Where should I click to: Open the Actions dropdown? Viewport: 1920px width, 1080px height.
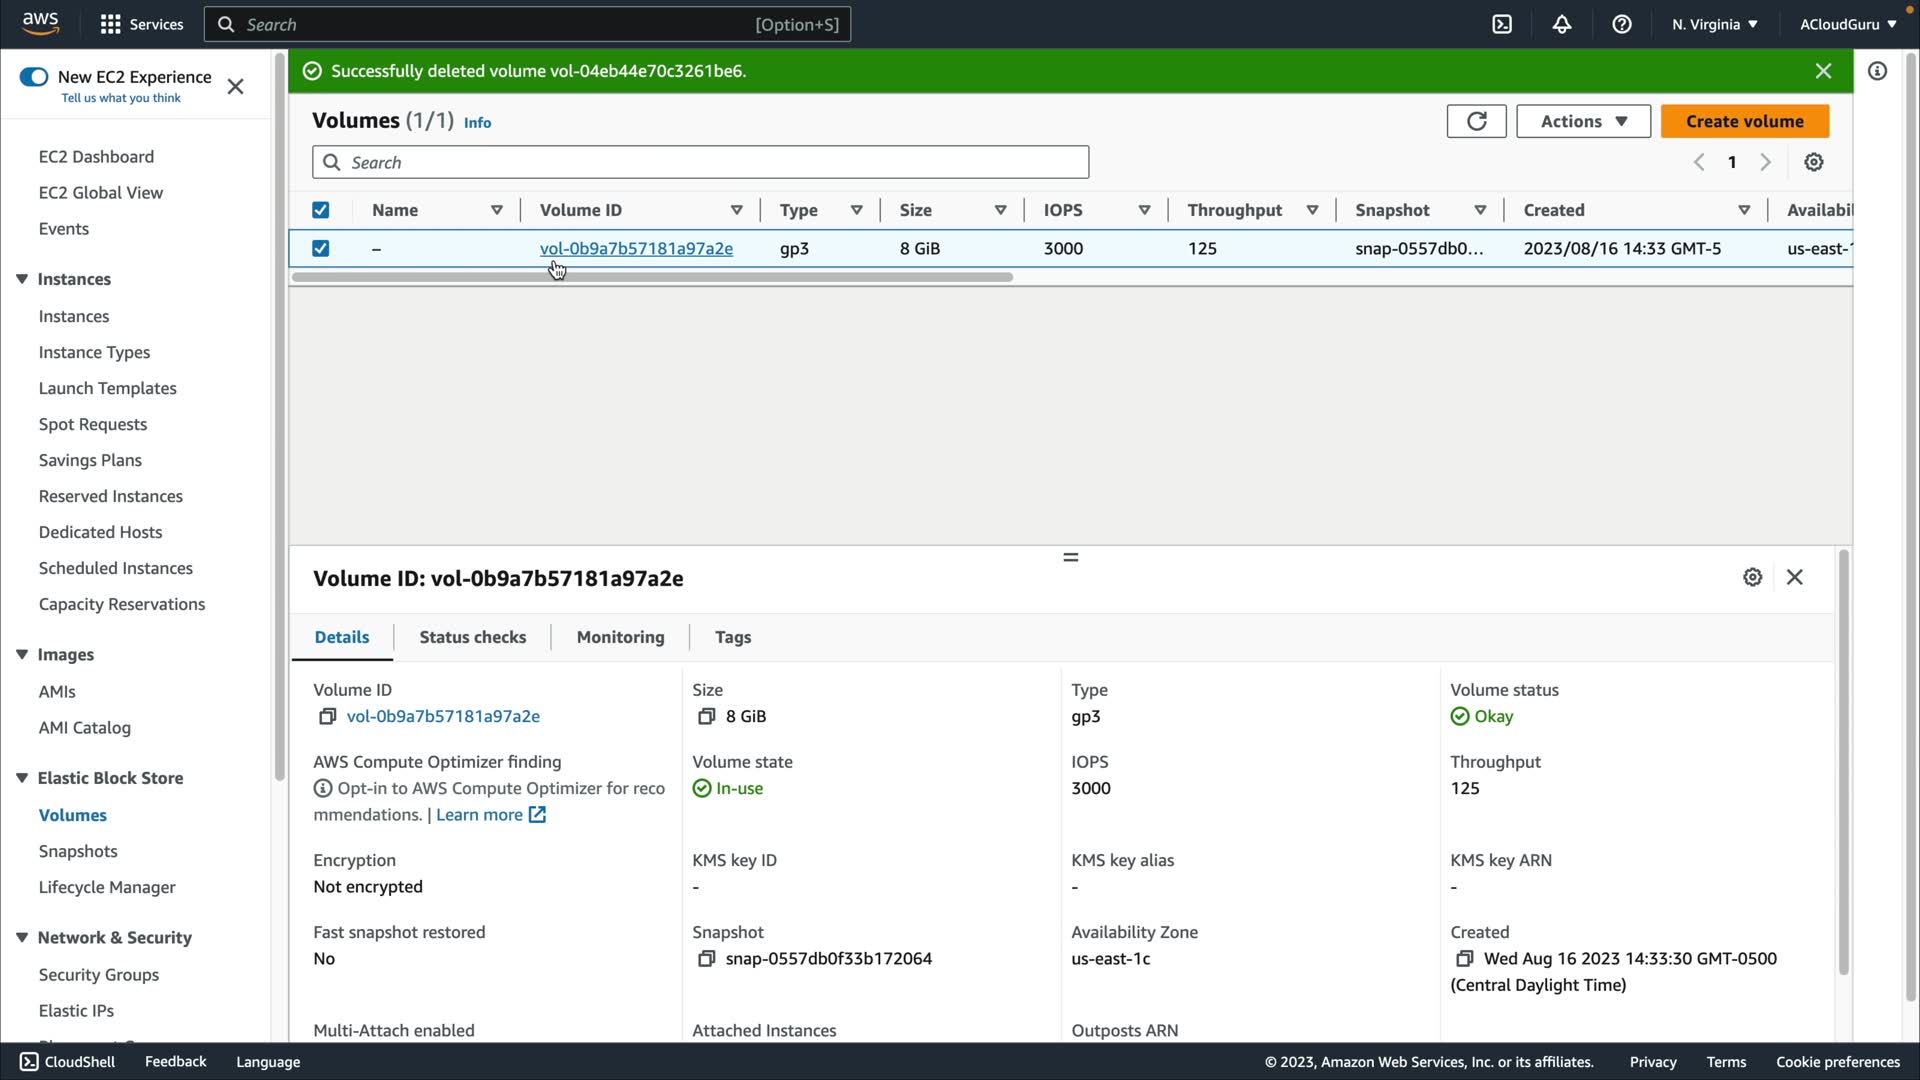pos(1583,121)
